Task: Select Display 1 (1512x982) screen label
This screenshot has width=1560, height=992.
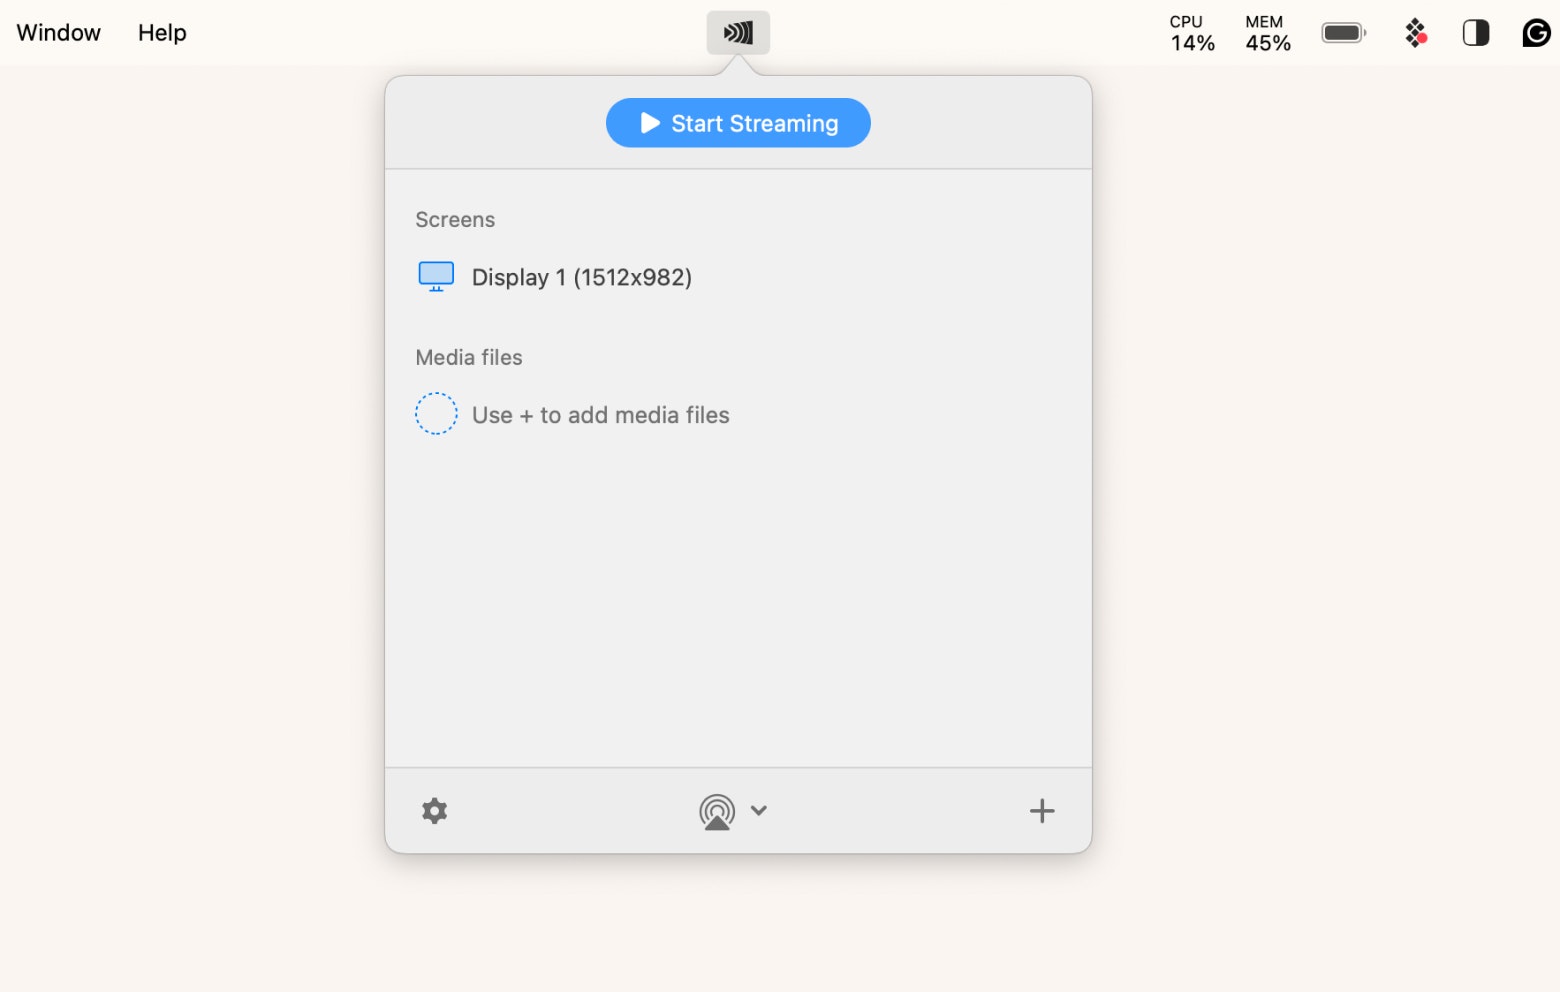Action: point(582,277)
